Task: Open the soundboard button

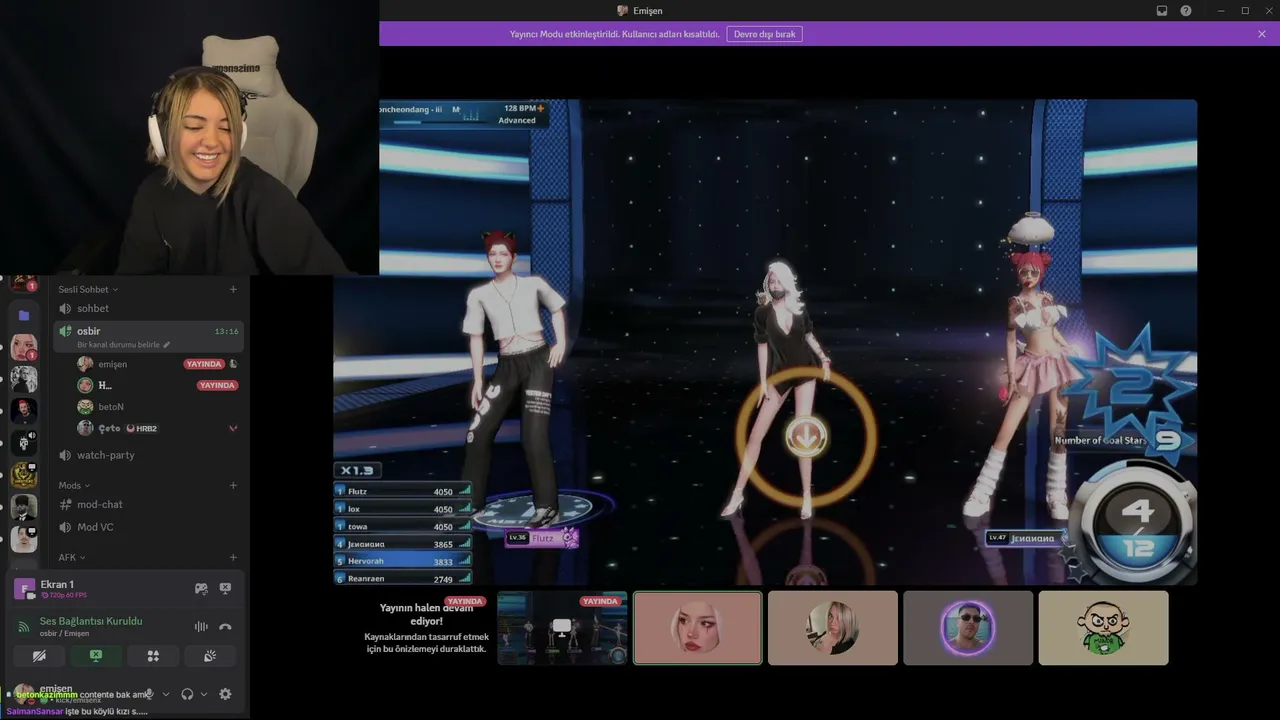Action: click(x=210, y=656)
